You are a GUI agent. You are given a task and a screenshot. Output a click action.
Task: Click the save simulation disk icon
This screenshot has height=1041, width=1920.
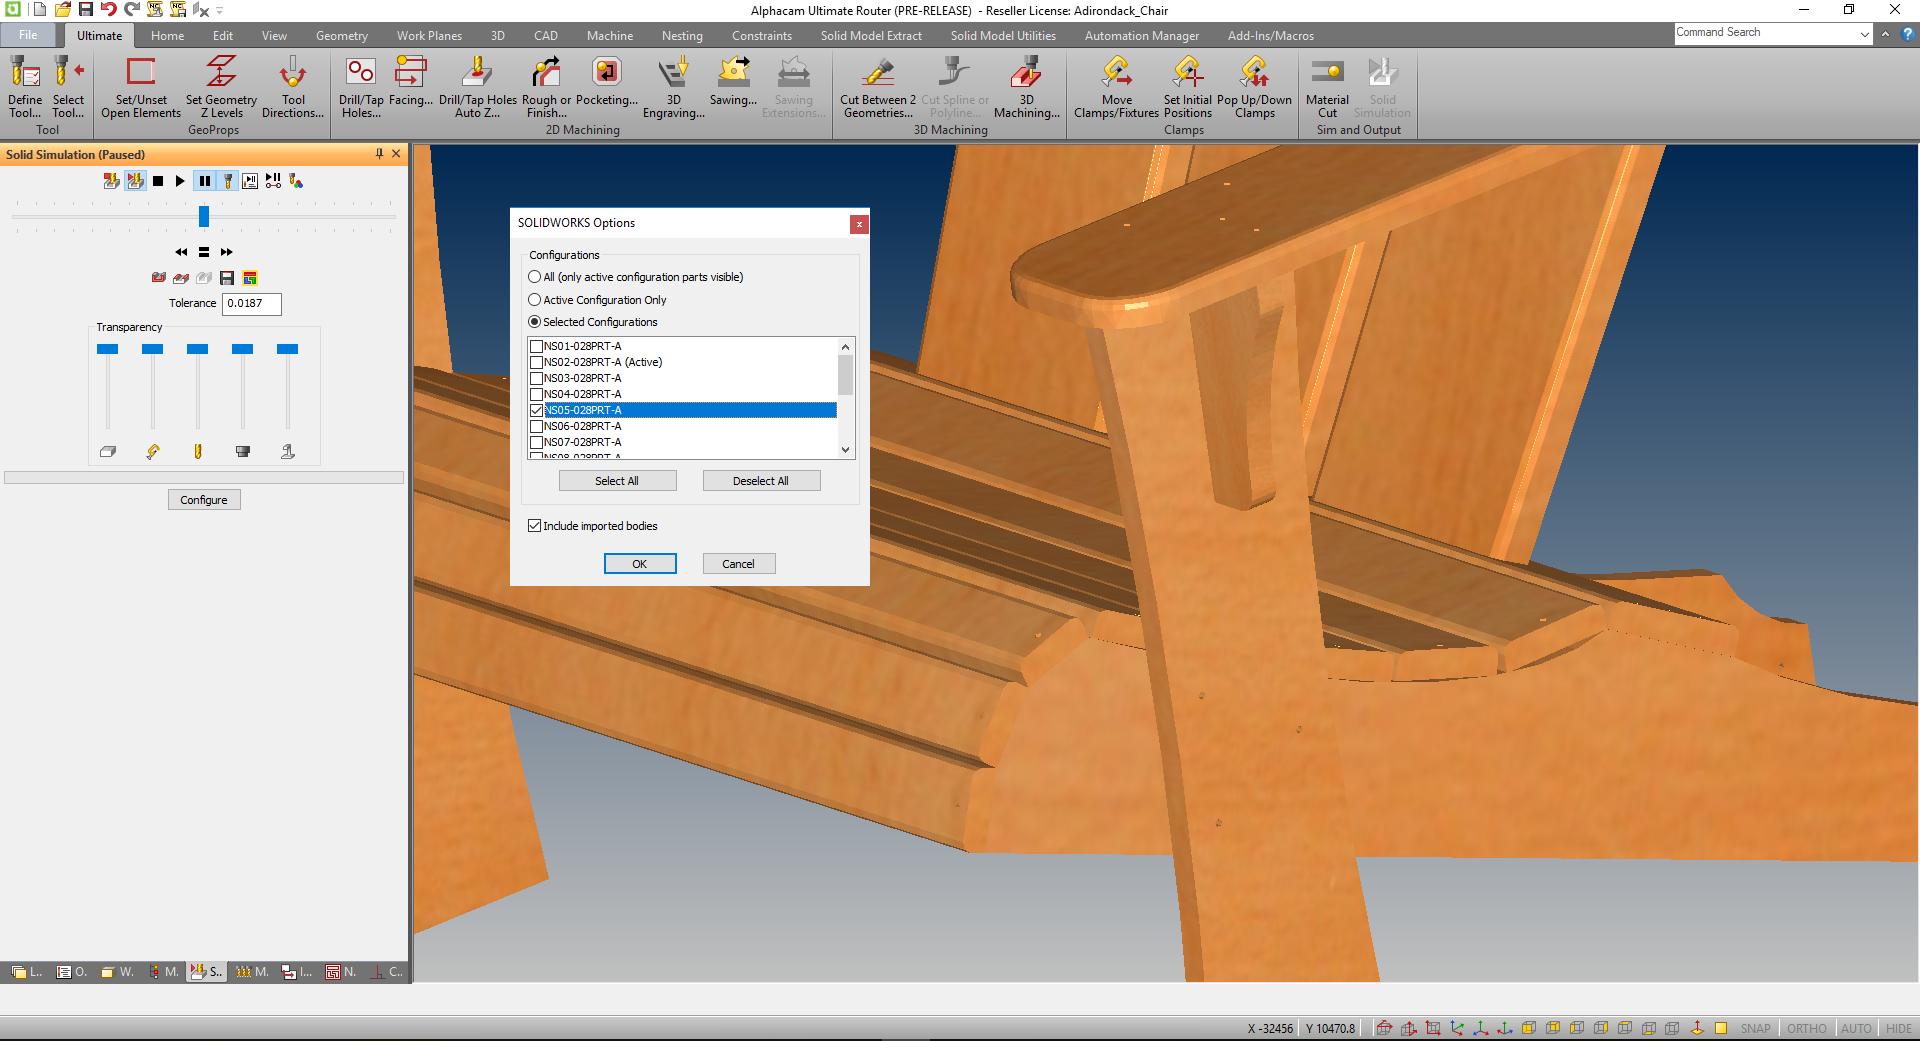tap(227, 278)
